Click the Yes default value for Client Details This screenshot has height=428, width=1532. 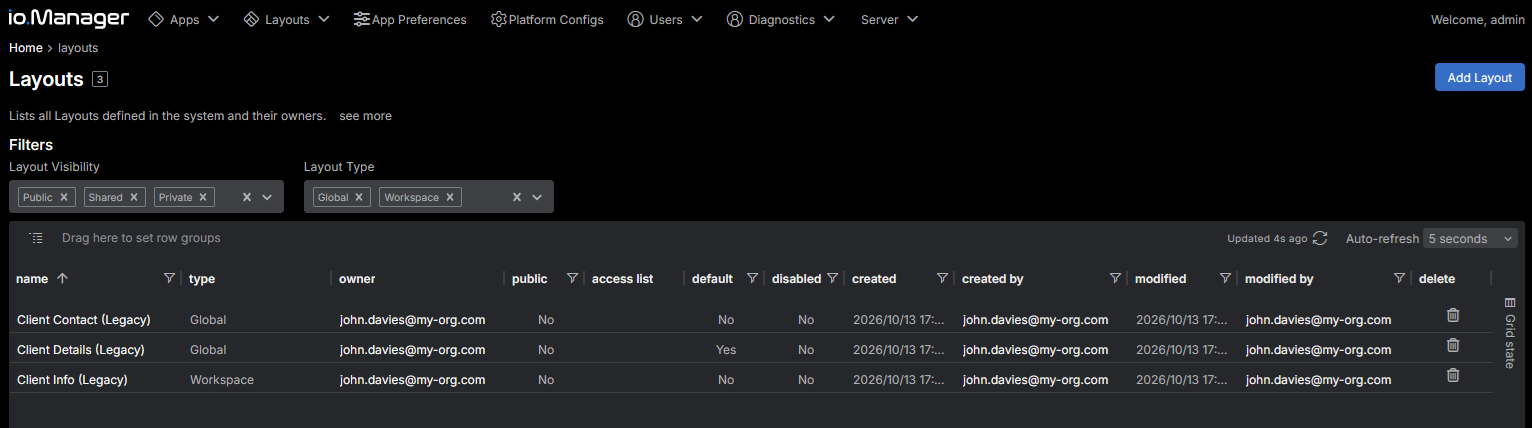click(x=726, y=350)
